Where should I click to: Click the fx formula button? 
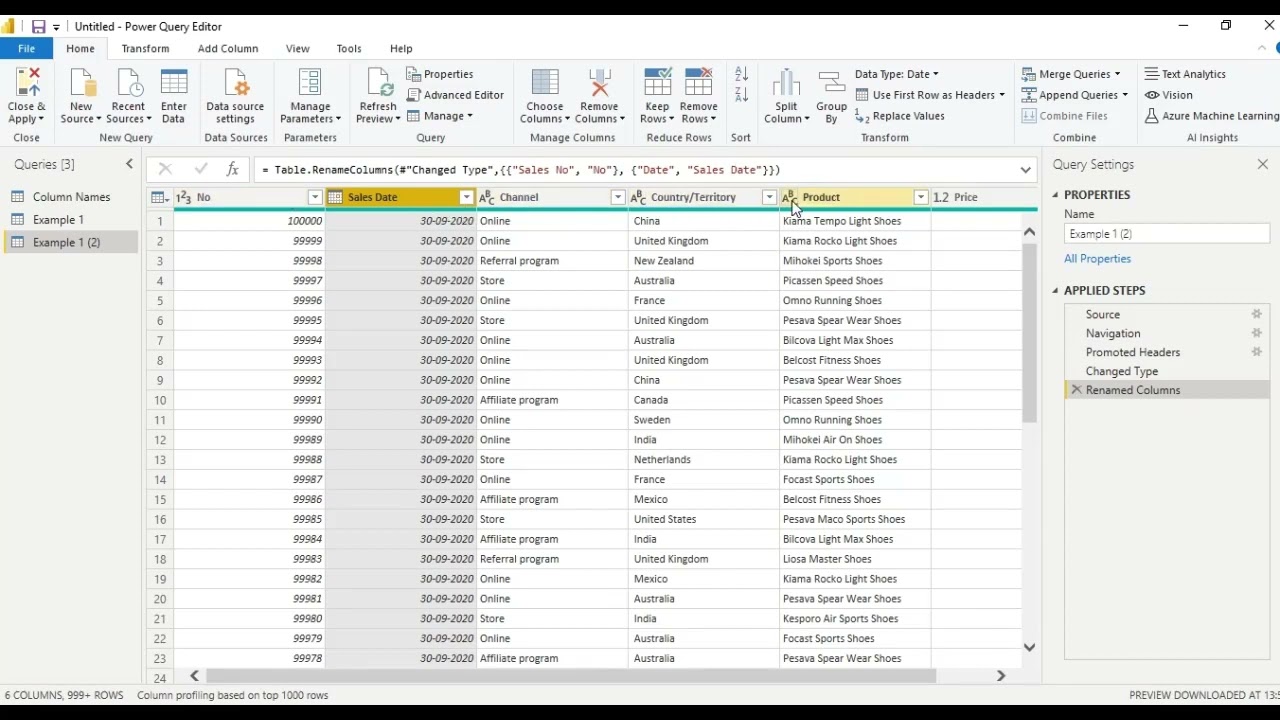coord(232,170)
